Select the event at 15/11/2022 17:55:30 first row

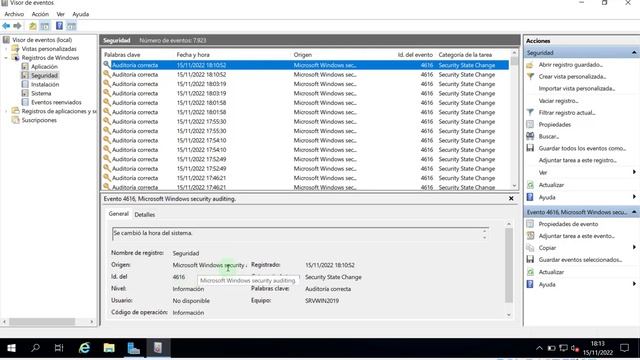click(305, 122)
